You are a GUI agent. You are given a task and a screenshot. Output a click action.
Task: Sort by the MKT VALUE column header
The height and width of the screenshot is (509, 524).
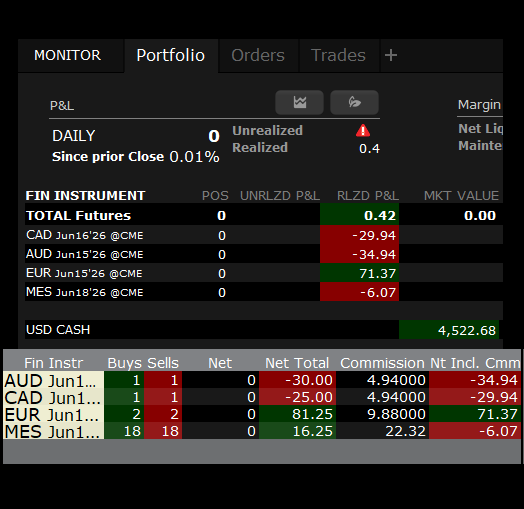[x=461, y=196]
